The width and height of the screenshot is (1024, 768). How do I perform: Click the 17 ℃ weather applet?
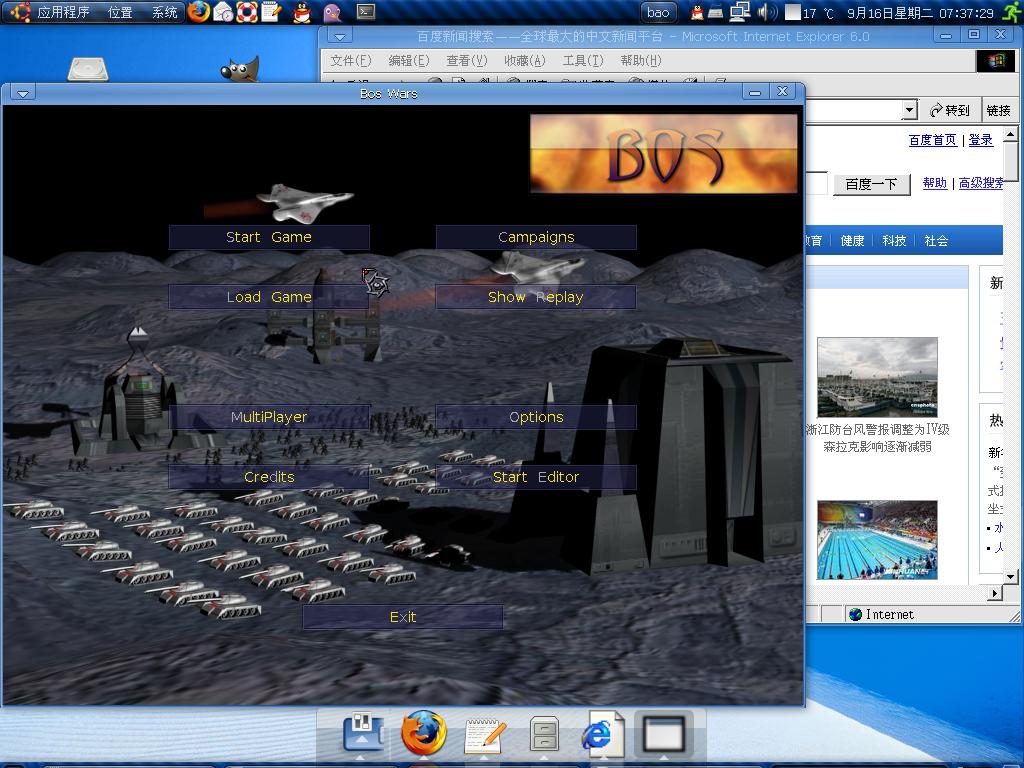(810, 12)
